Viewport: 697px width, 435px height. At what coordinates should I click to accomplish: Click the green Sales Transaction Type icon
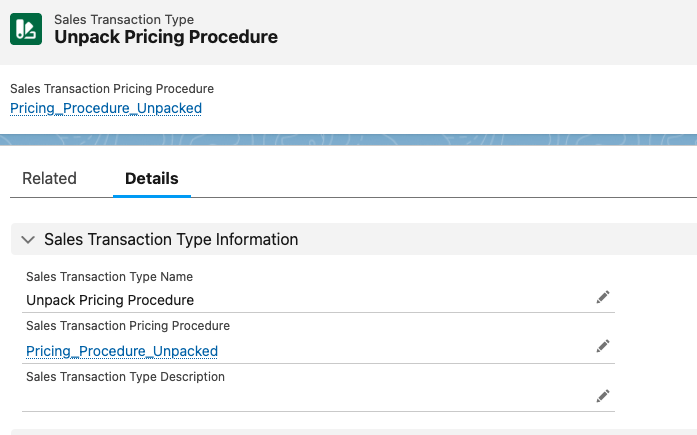[x=27, y=28]
